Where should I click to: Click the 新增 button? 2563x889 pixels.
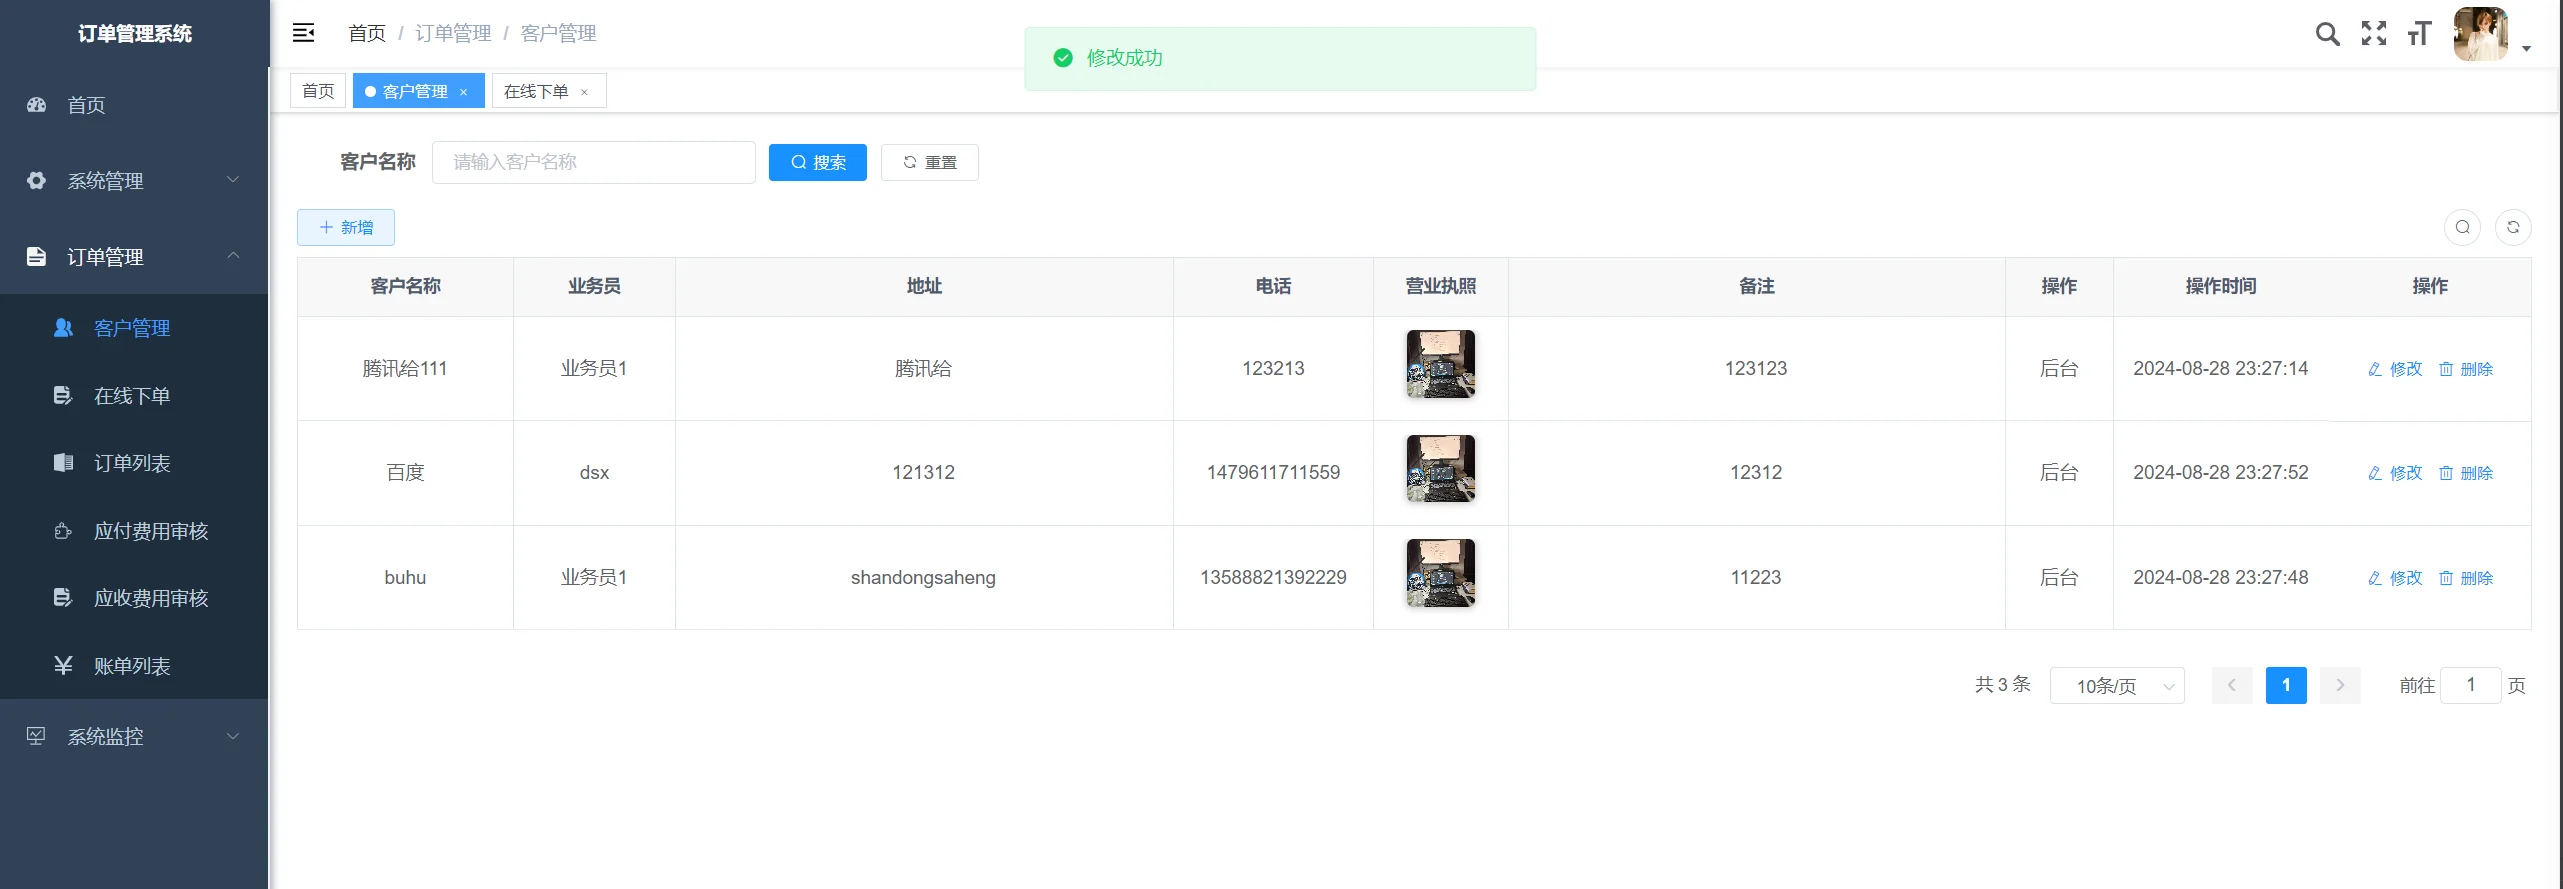coord(346,227)
